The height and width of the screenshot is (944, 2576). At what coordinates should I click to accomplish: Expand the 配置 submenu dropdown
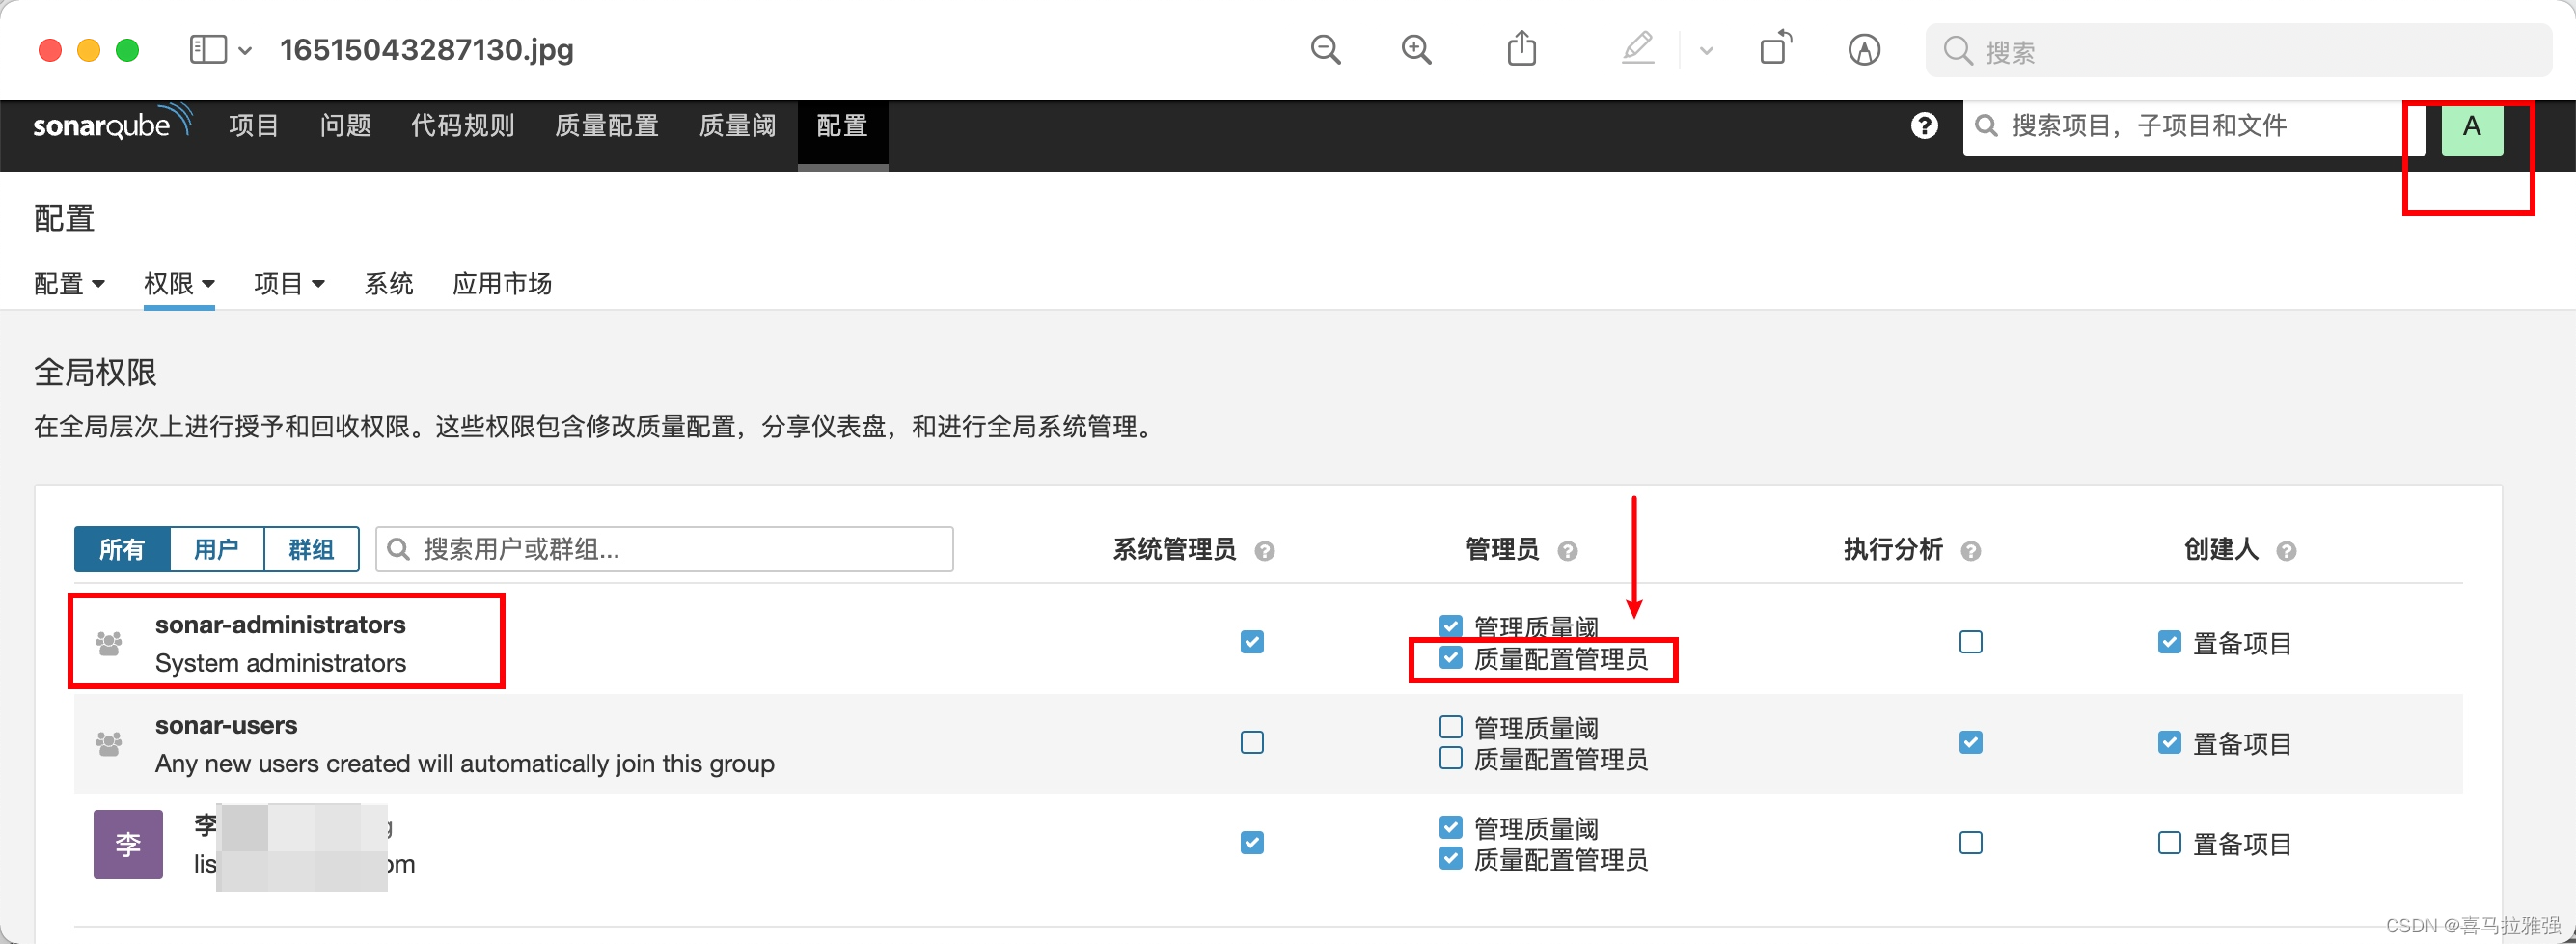point(69,284)
